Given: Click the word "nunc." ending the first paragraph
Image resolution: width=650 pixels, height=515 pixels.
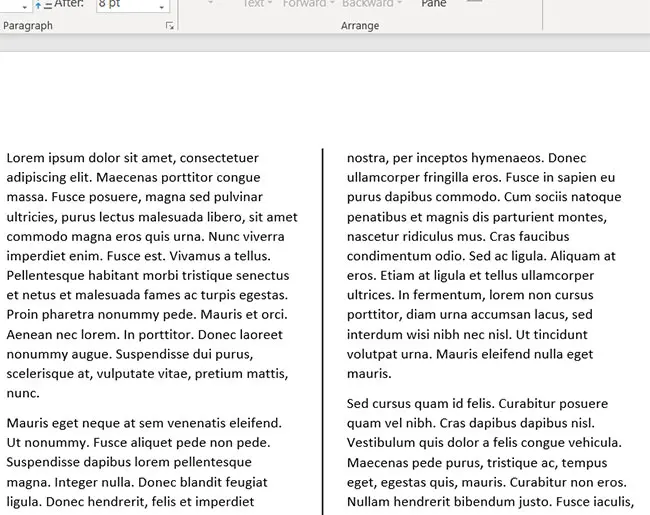Looking at the screenshot, I should [23, 394].
